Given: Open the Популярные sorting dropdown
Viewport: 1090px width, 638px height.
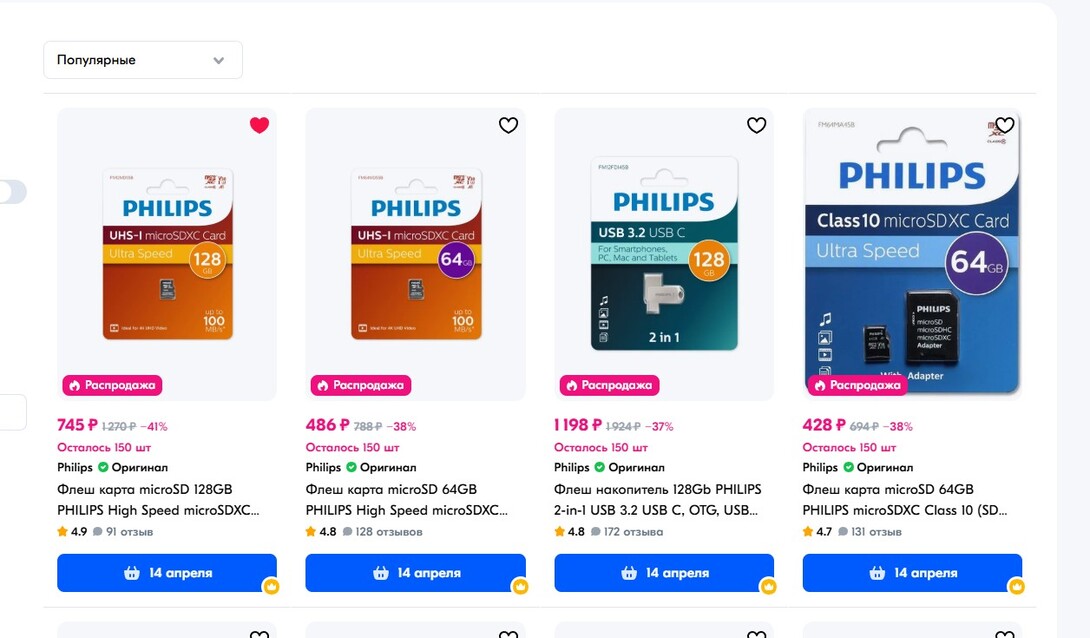Looking at the screenshot, I should (143, 60).
